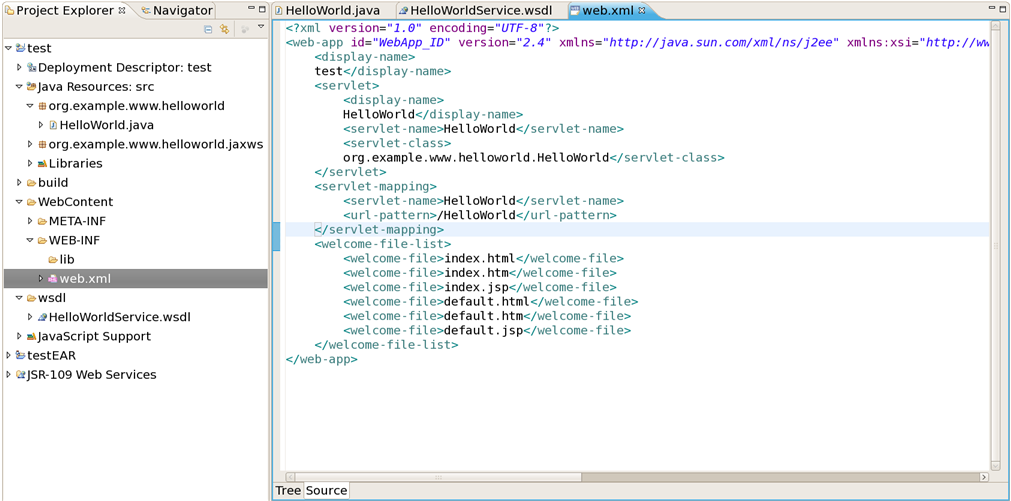The height and width of the screenshot is (501, 1011).
Task: Select the lib folder label
Action: 67,259
